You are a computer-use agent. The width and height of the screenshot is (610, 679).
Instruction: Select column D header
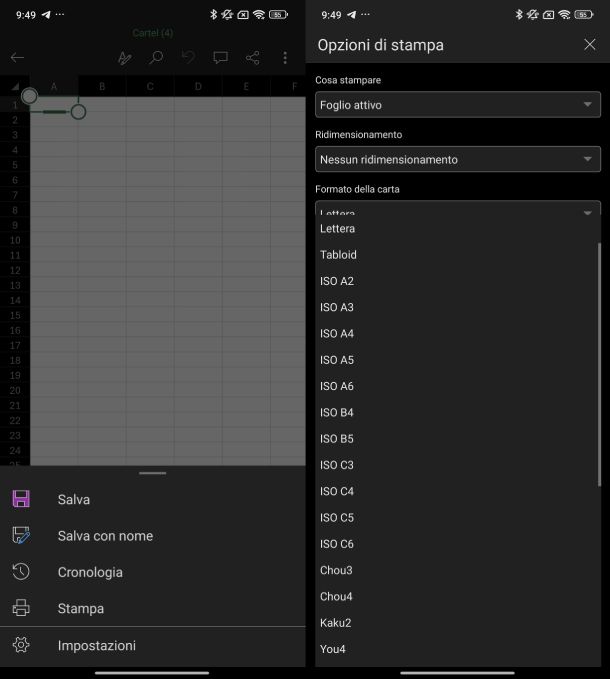198,86
